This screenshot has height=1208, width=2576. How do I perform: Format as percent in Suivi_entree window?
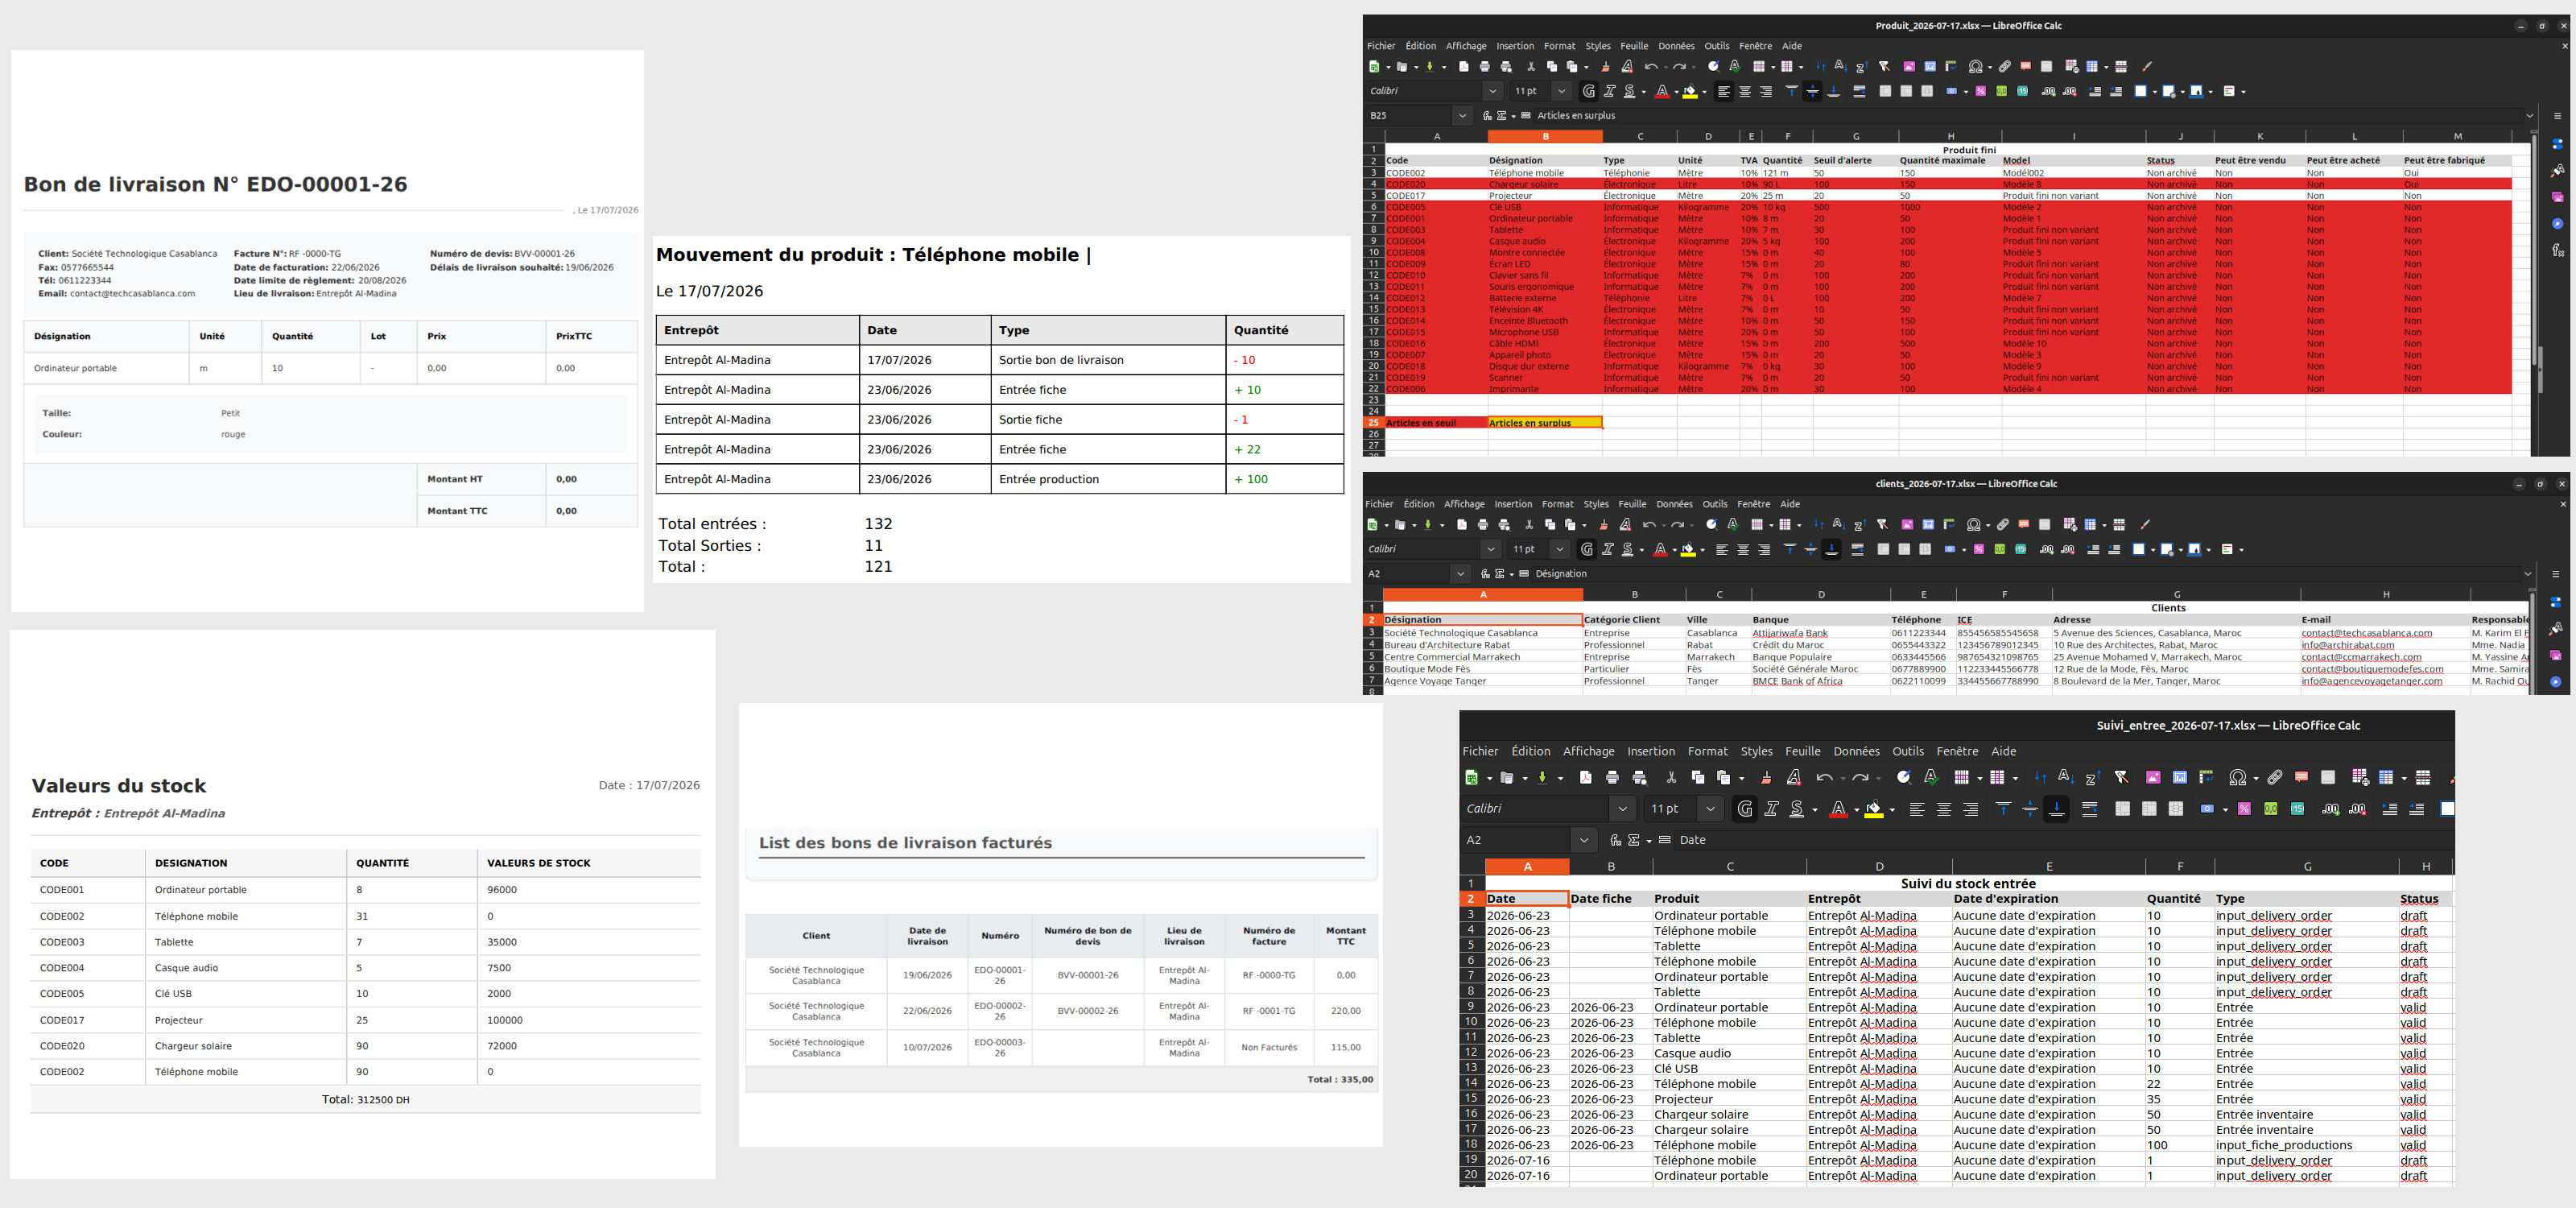[x=2244, y=809]
